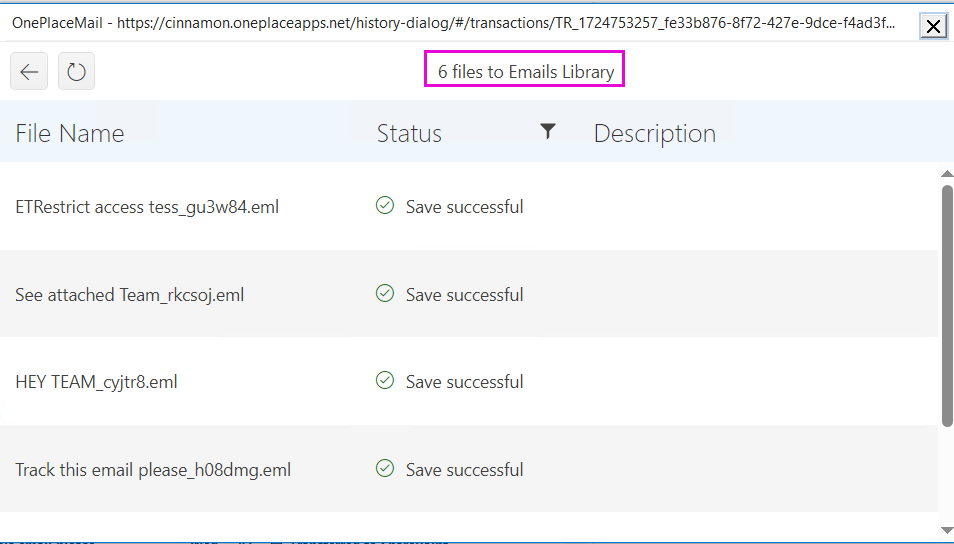
Task: Click the '6 files to Emails Library' title
Action: (x=525, y=72)
